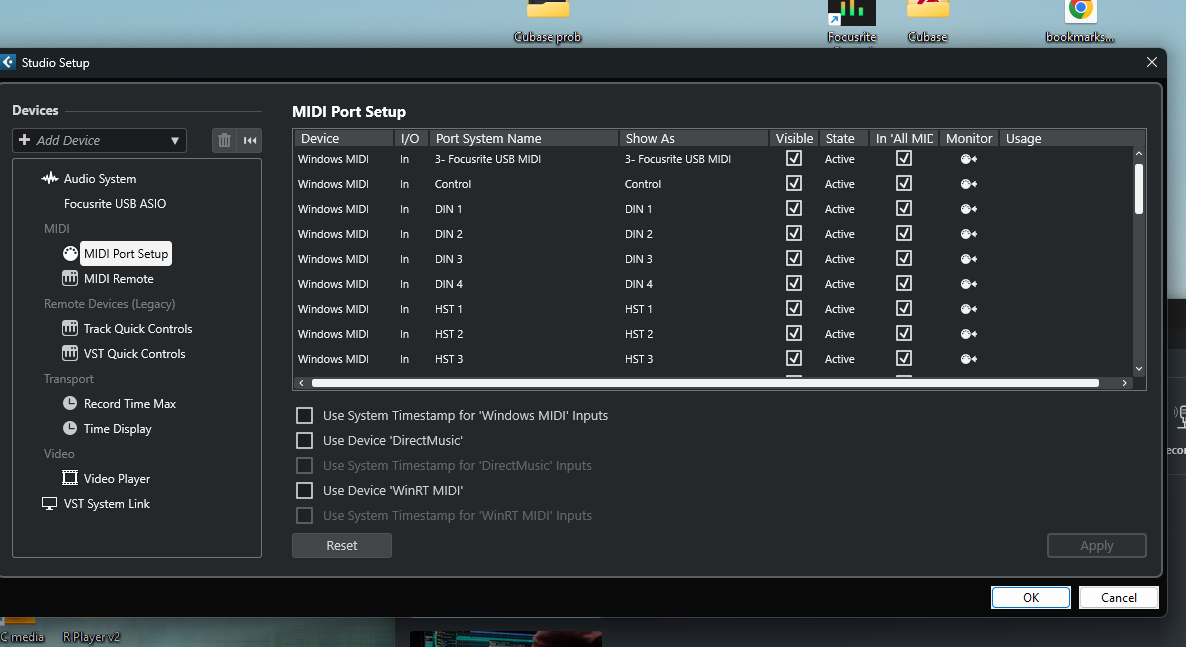Toggle Visible for 3- Focusrite USB MIDI

click(x=793, y=158)
